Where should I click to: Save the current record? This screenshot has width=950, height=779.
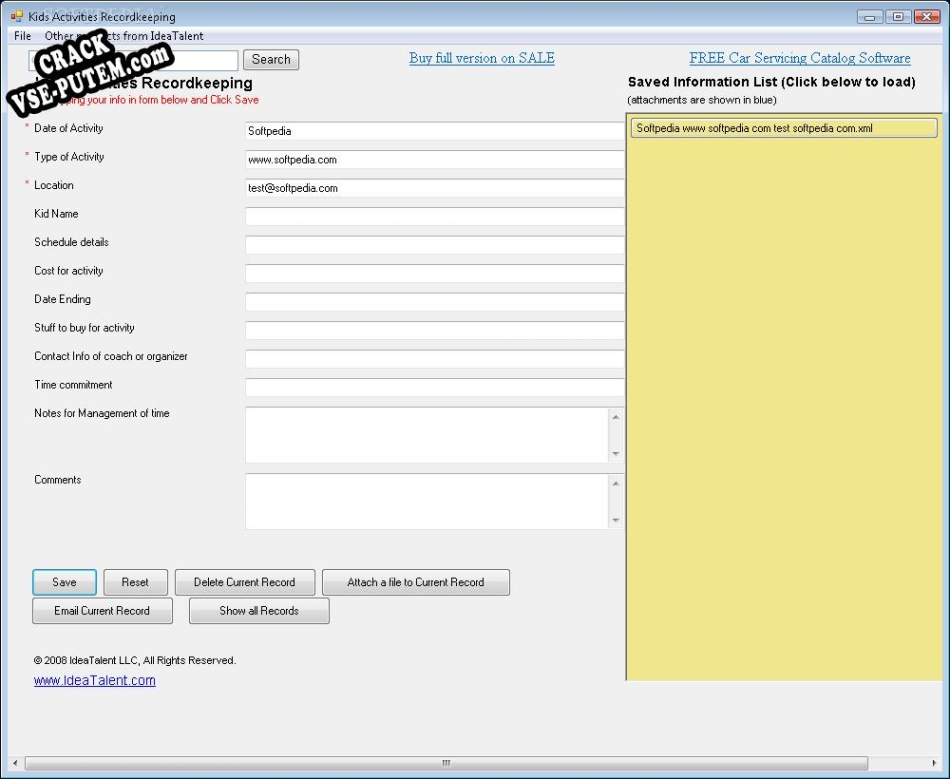tap(64, 582)
